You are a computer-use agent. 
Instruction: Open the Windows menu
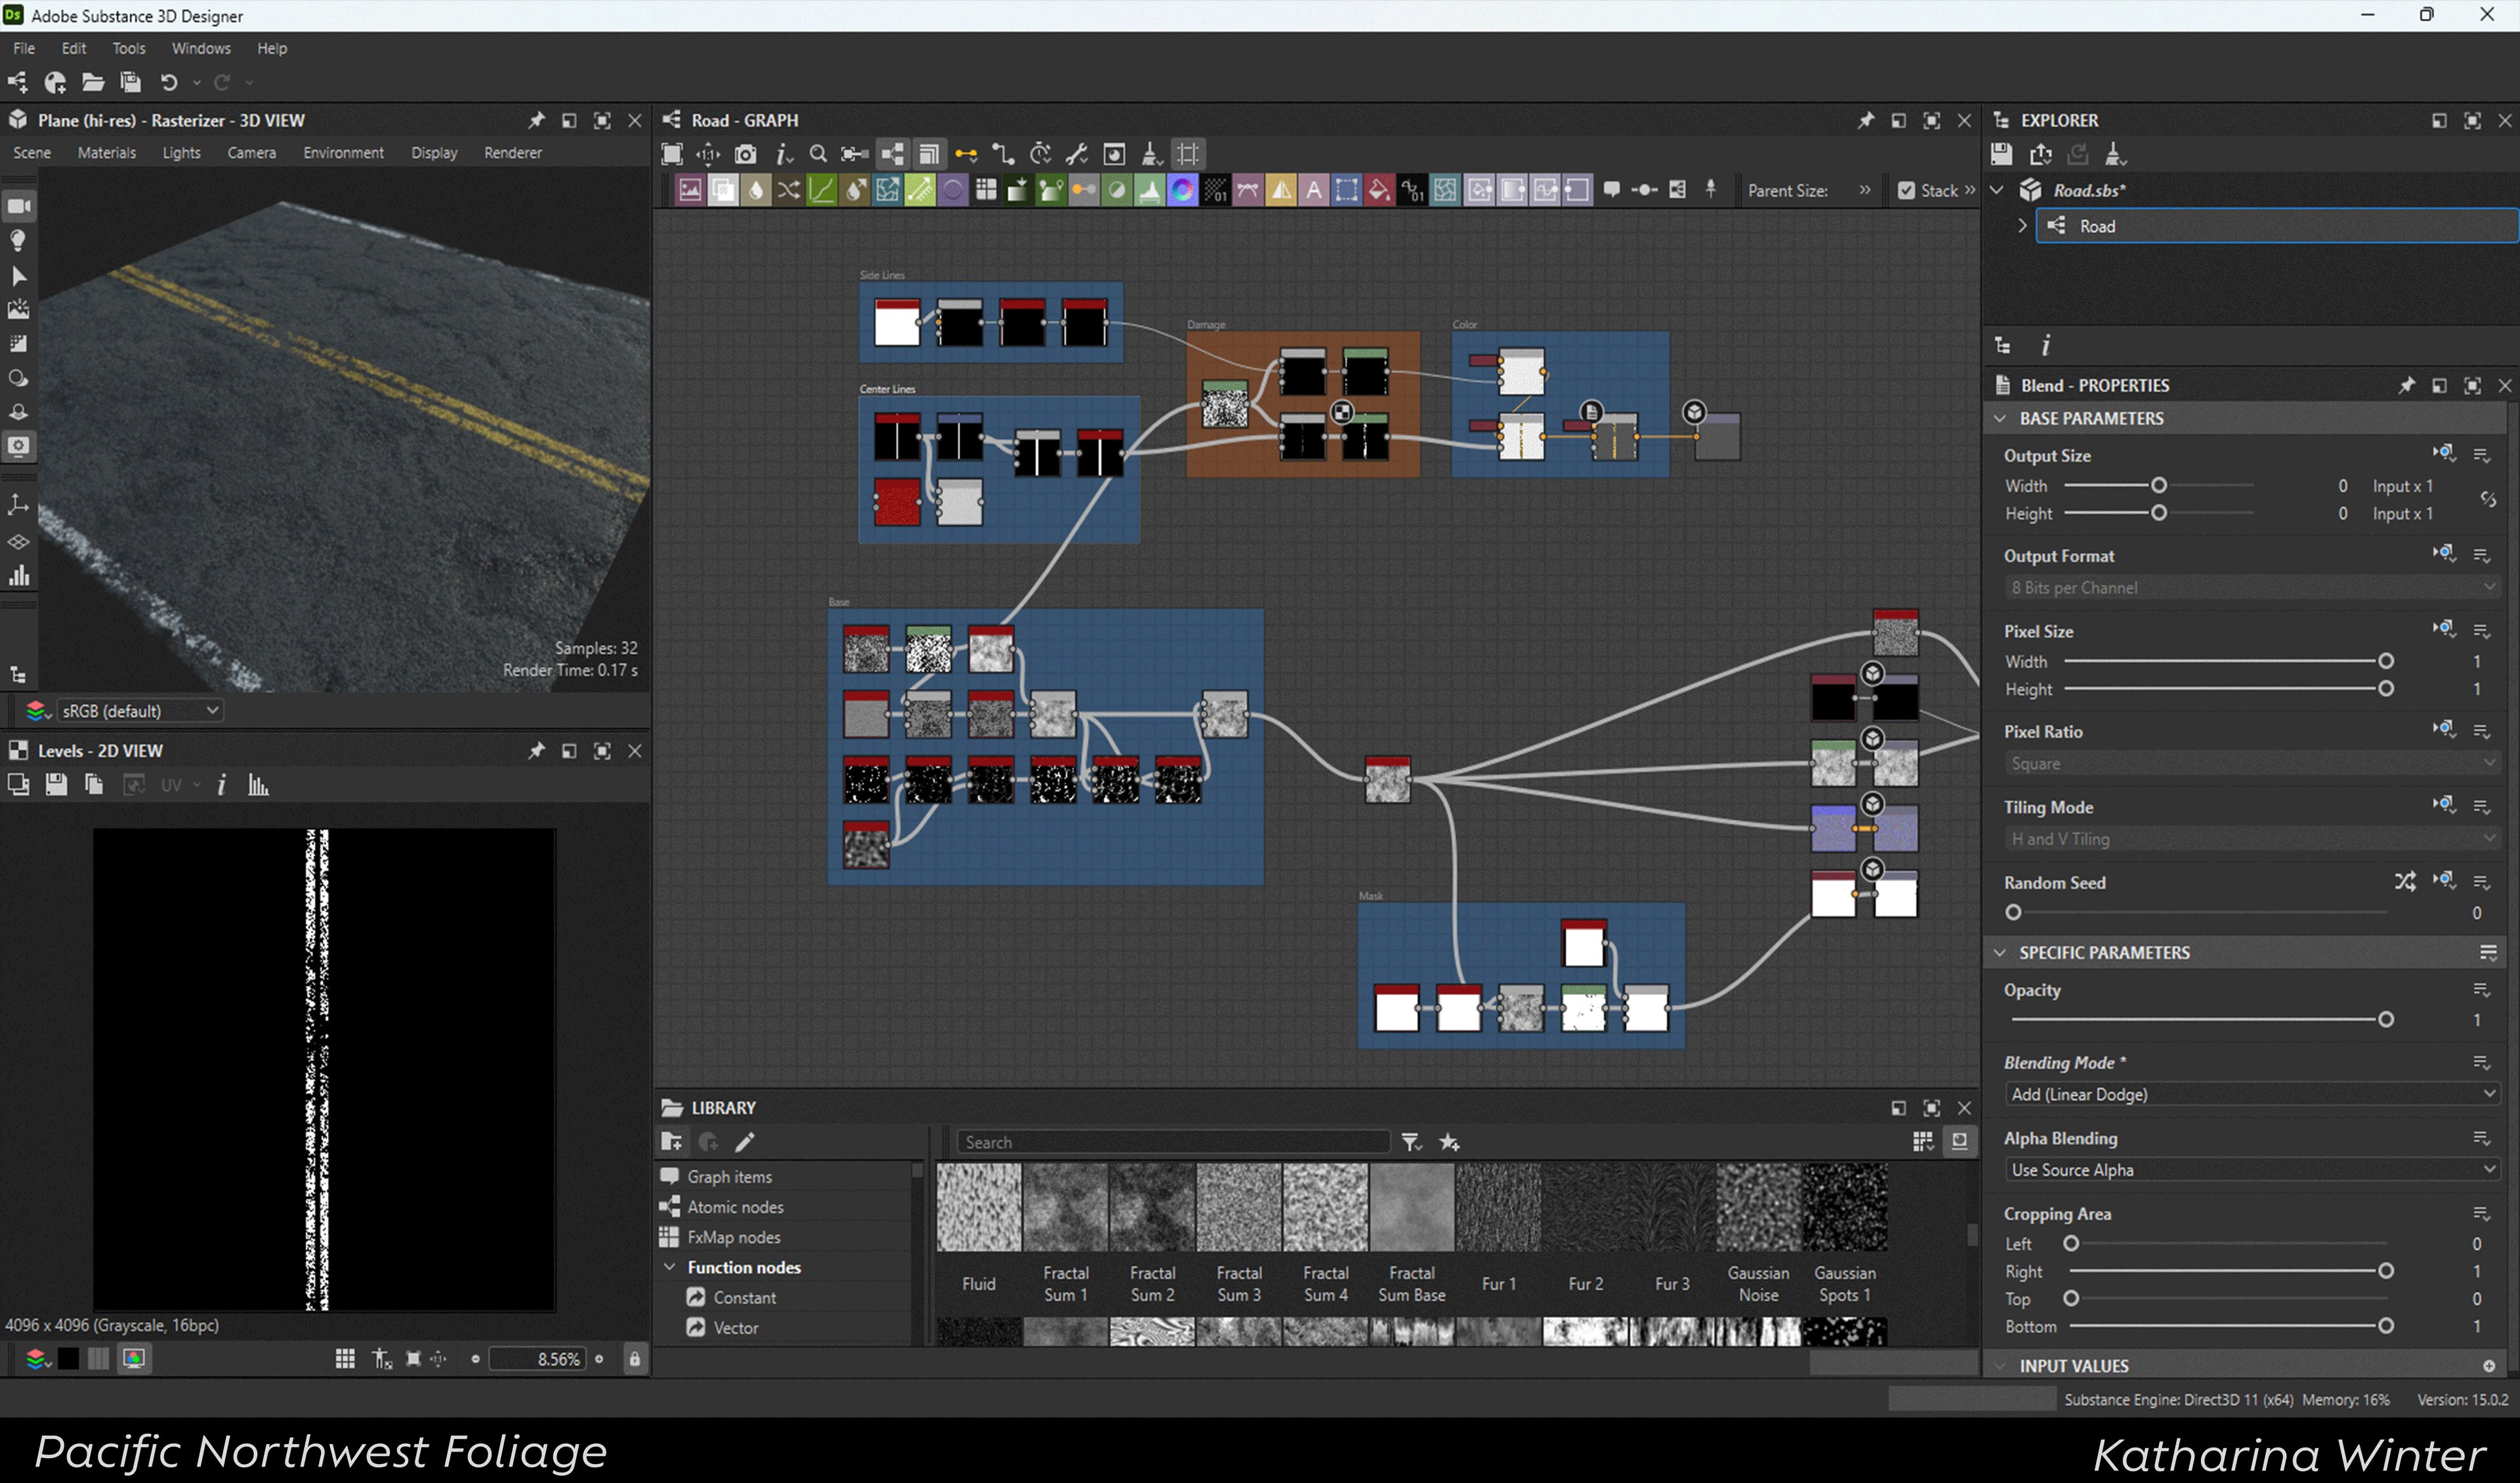200,48
